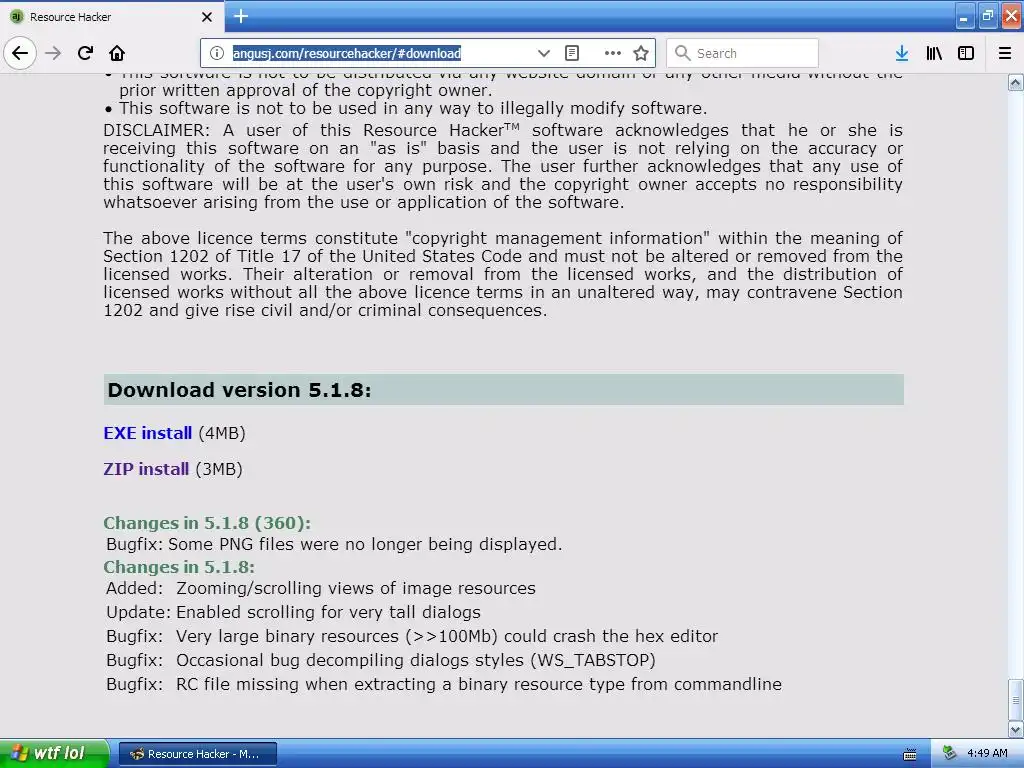Show sidebars icon

click(966, 53)
